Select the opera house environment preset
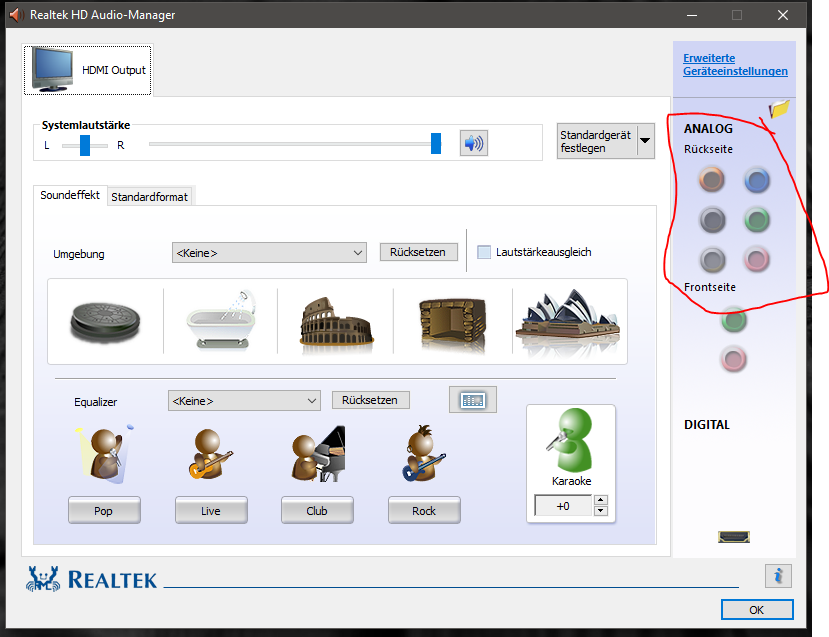The image size is (829, 637). pos(568,320)
